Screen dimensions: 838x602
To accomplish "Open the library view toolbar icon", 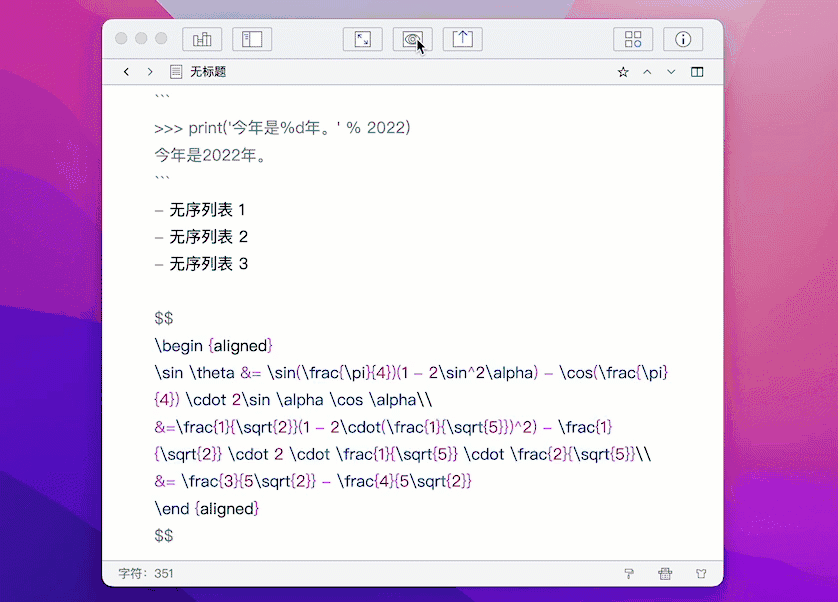I will point(202,39).
